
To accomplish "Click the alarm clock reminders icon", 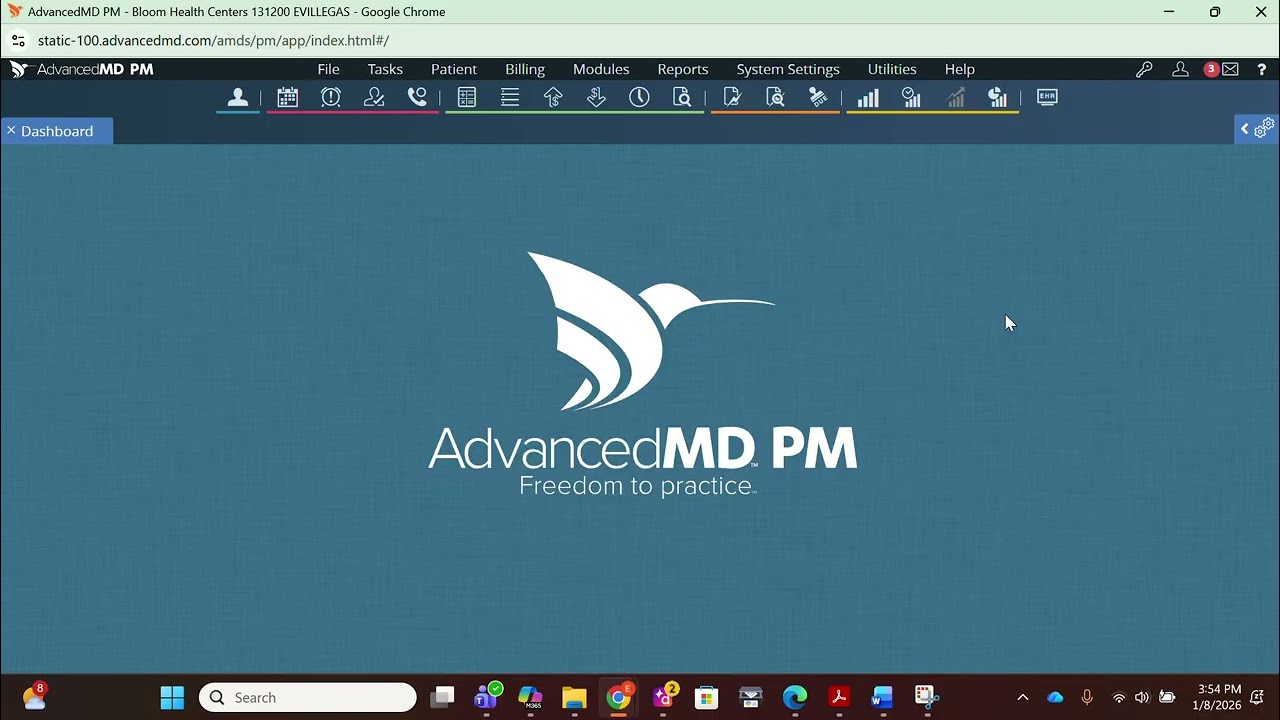I will 331,97.
